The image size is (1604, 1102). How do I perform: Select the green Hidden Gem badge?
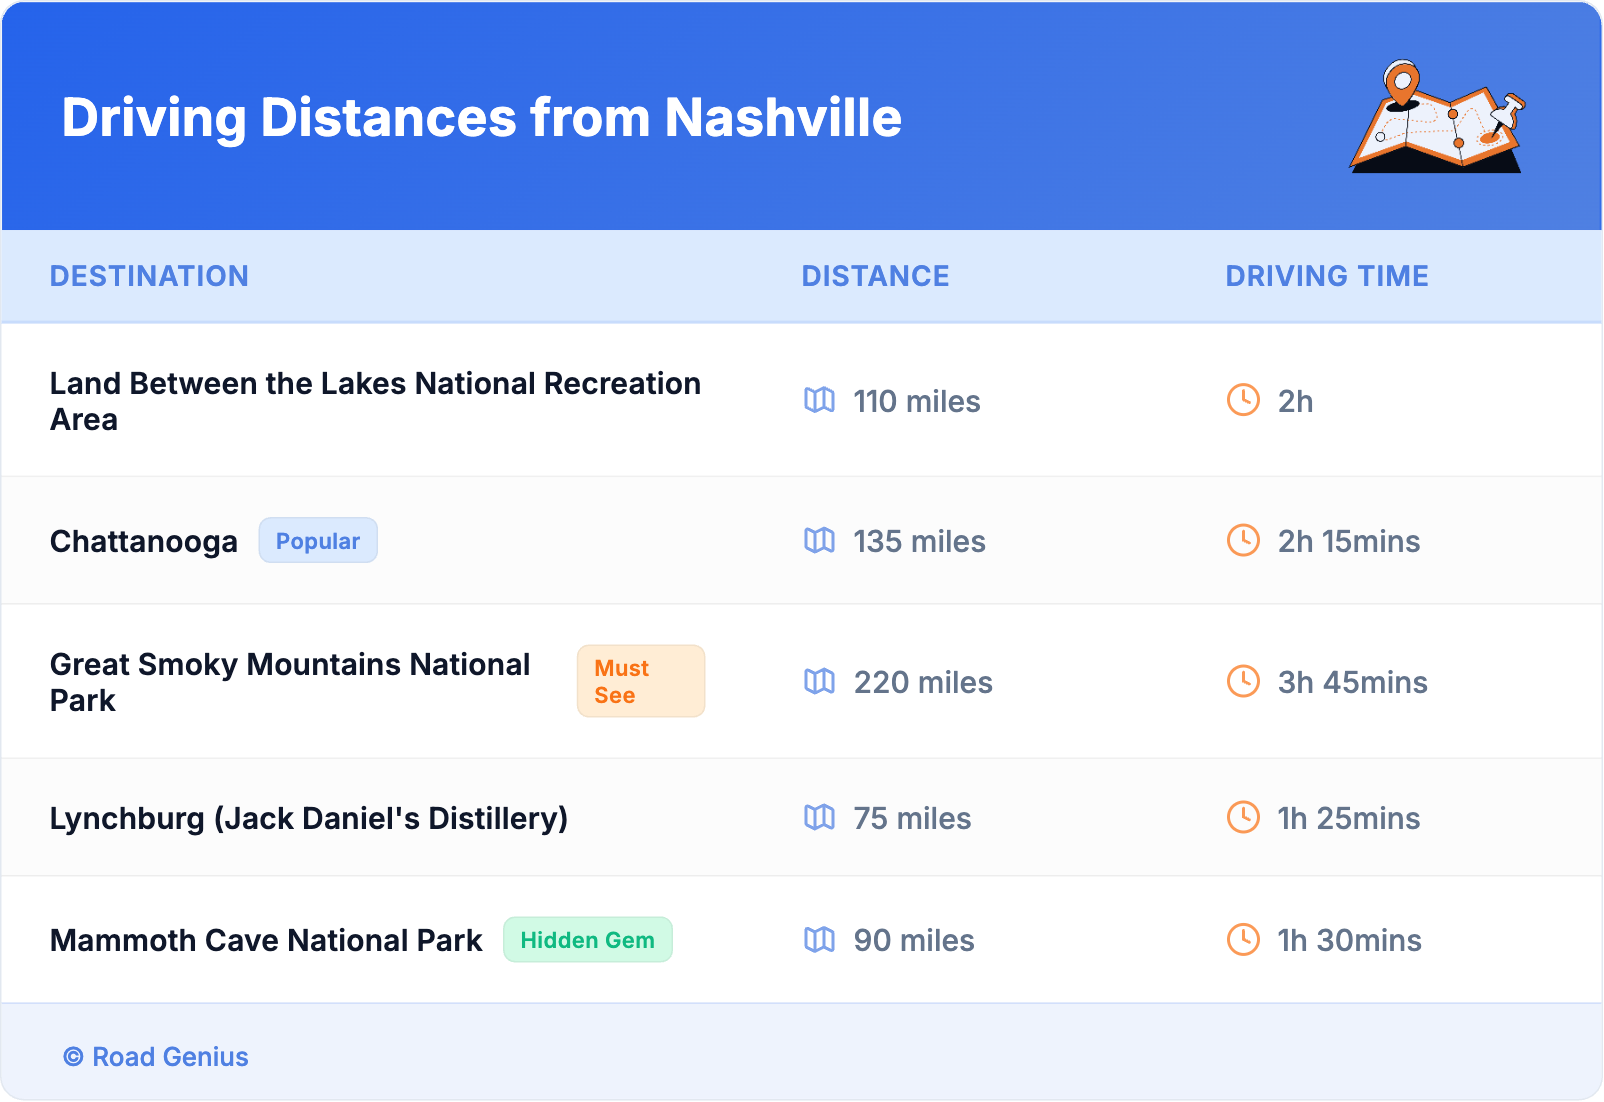587,940
